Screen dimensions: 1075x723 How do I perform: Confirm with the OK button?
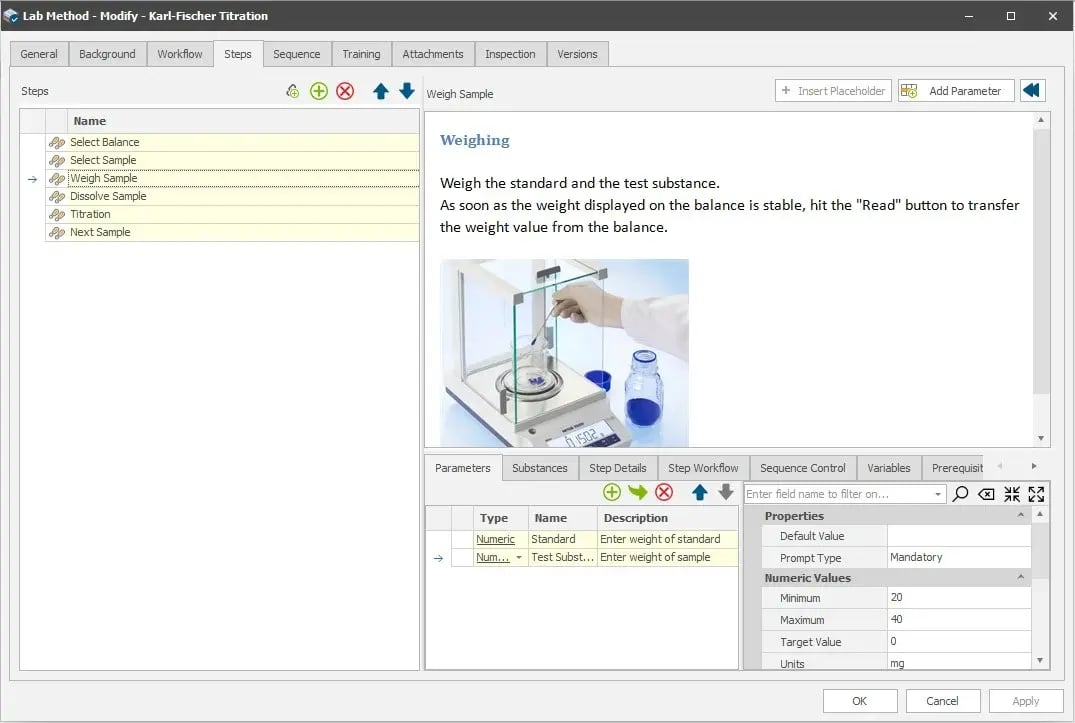coord(860,701)
